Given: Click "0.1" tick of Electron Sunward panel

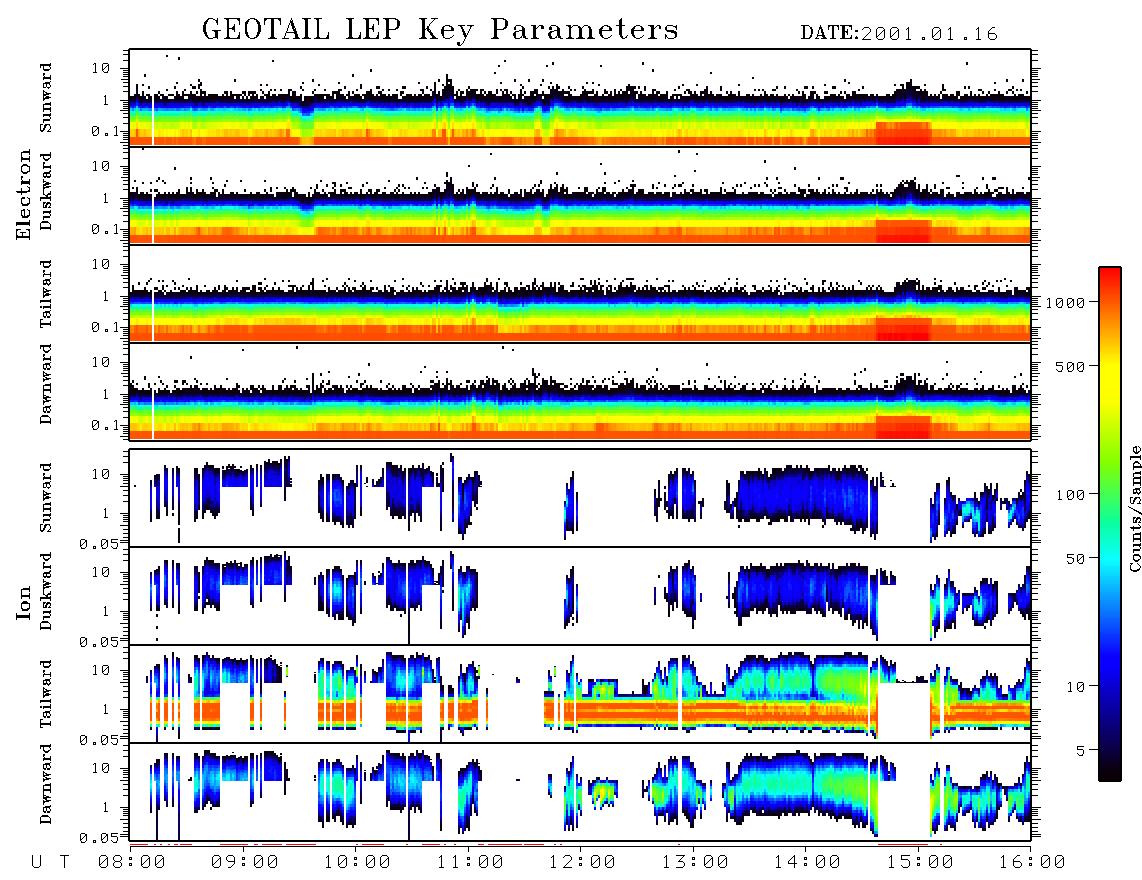Looking at the screenshot, I should tap(106, 131).
